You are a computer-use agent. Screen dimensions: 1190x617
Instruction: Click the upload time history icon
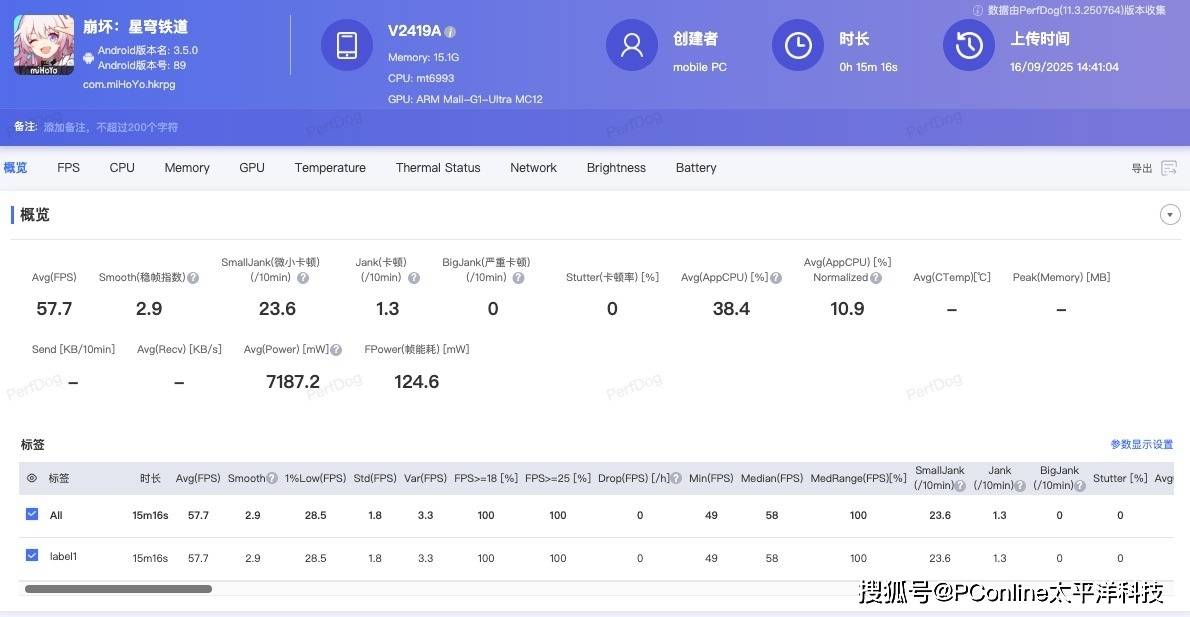point(968,46)
